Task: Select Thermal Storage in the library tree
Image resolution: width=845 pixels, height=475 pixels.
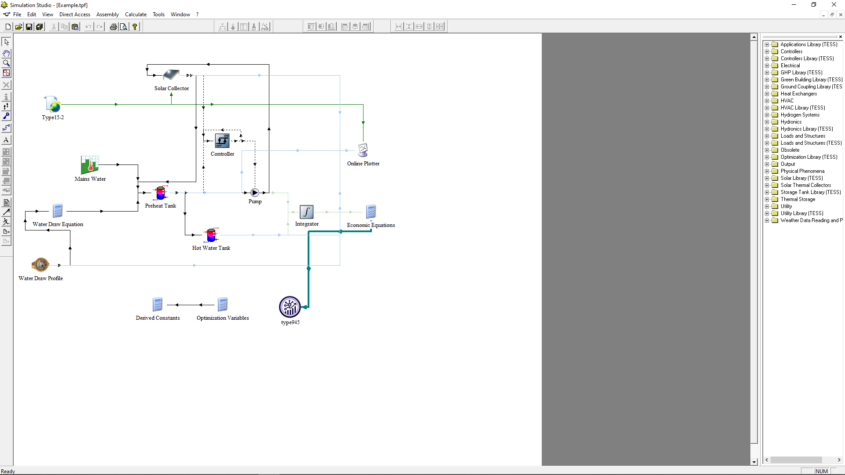Action: click(x=797, y=199)
